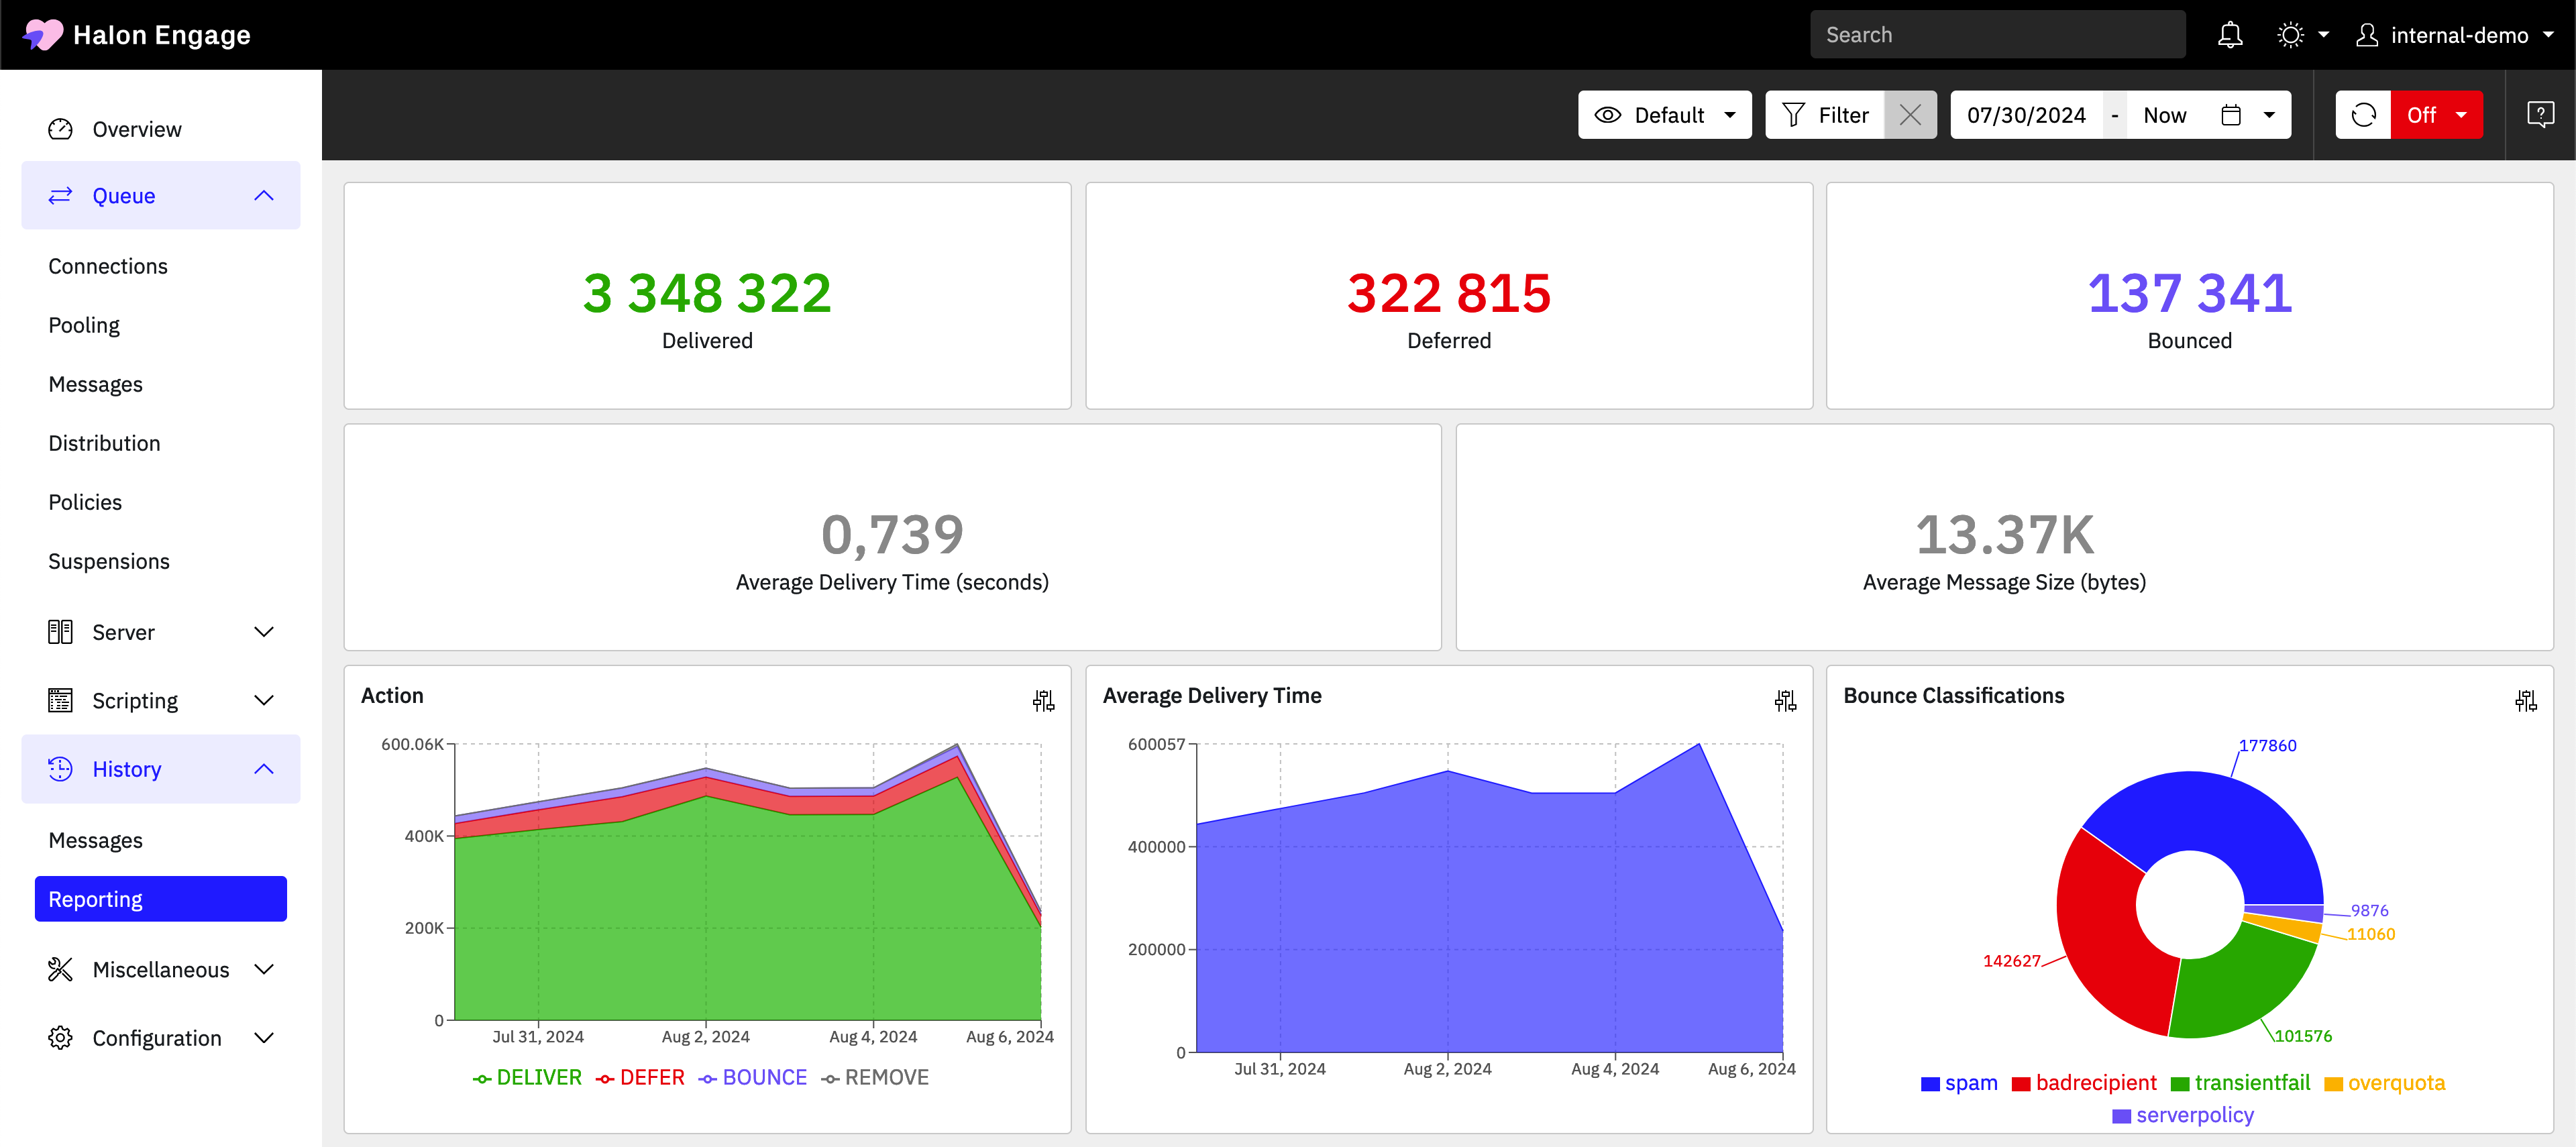2576x1147 pixels.
Task: Click the user profile icon
Action: pos(2367,35)
